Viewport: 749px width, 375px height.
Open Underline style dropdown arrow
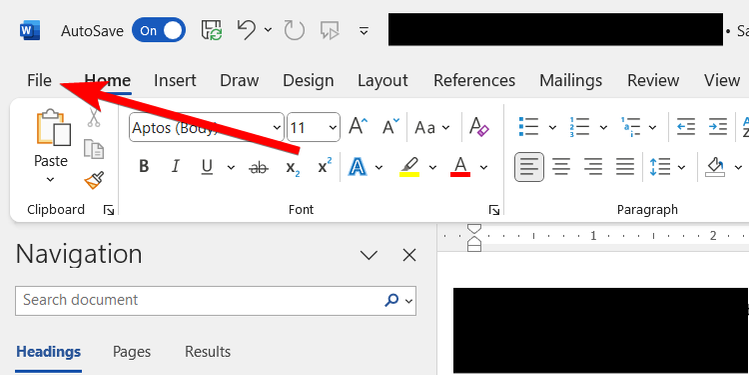tap(231, 167)
